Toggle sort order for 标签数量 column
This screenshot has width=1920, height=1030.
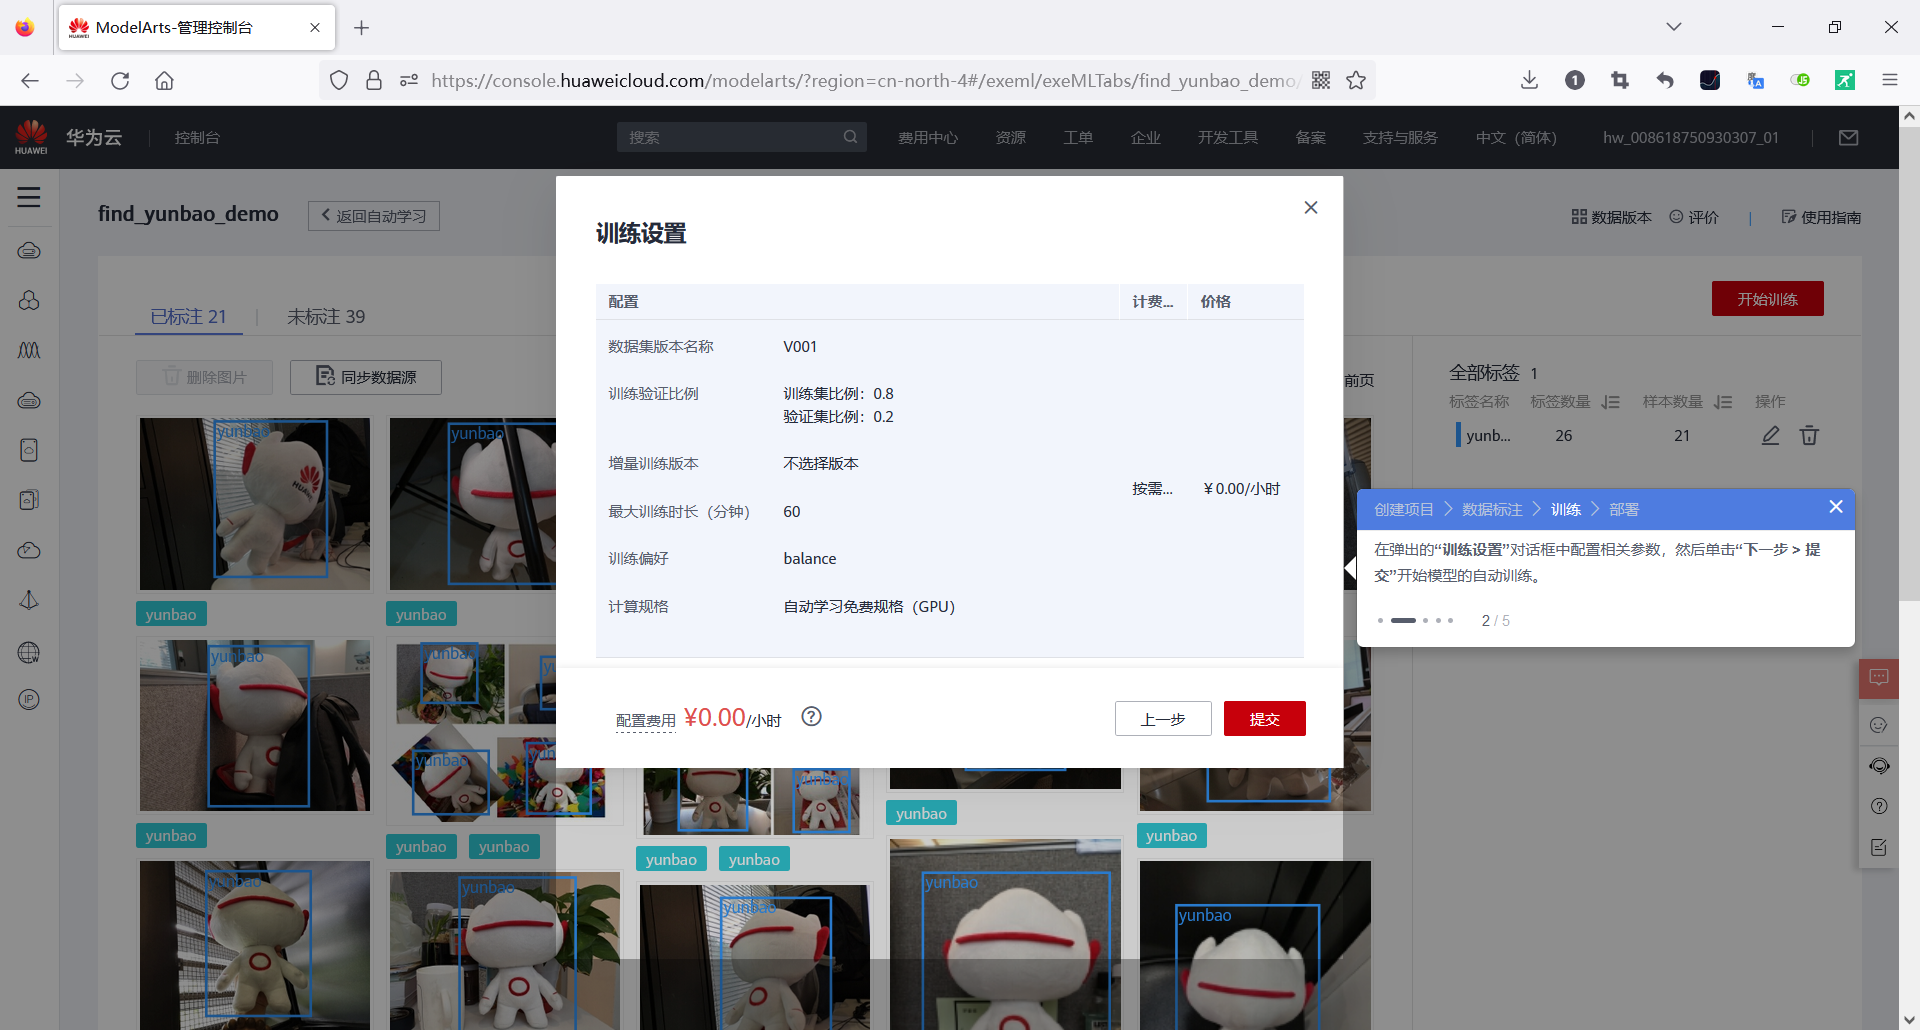pyautogui.click(x=1612, y=402)
